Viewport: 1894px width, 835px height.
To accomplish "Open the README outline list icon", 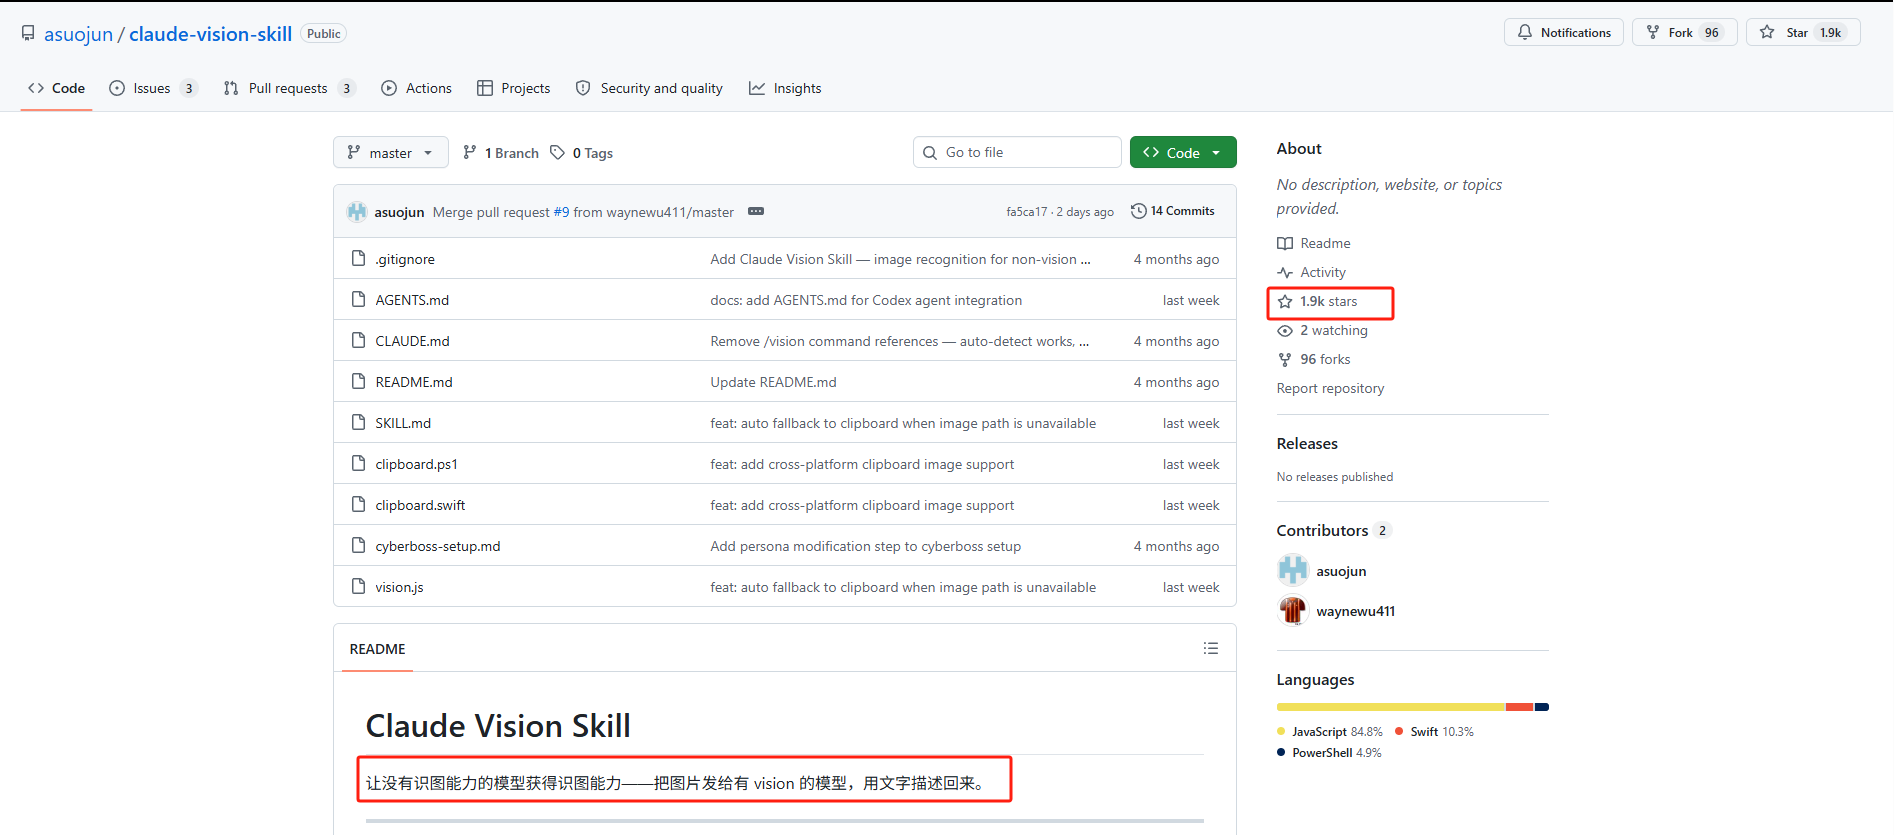I will [x=1210, y=648].
